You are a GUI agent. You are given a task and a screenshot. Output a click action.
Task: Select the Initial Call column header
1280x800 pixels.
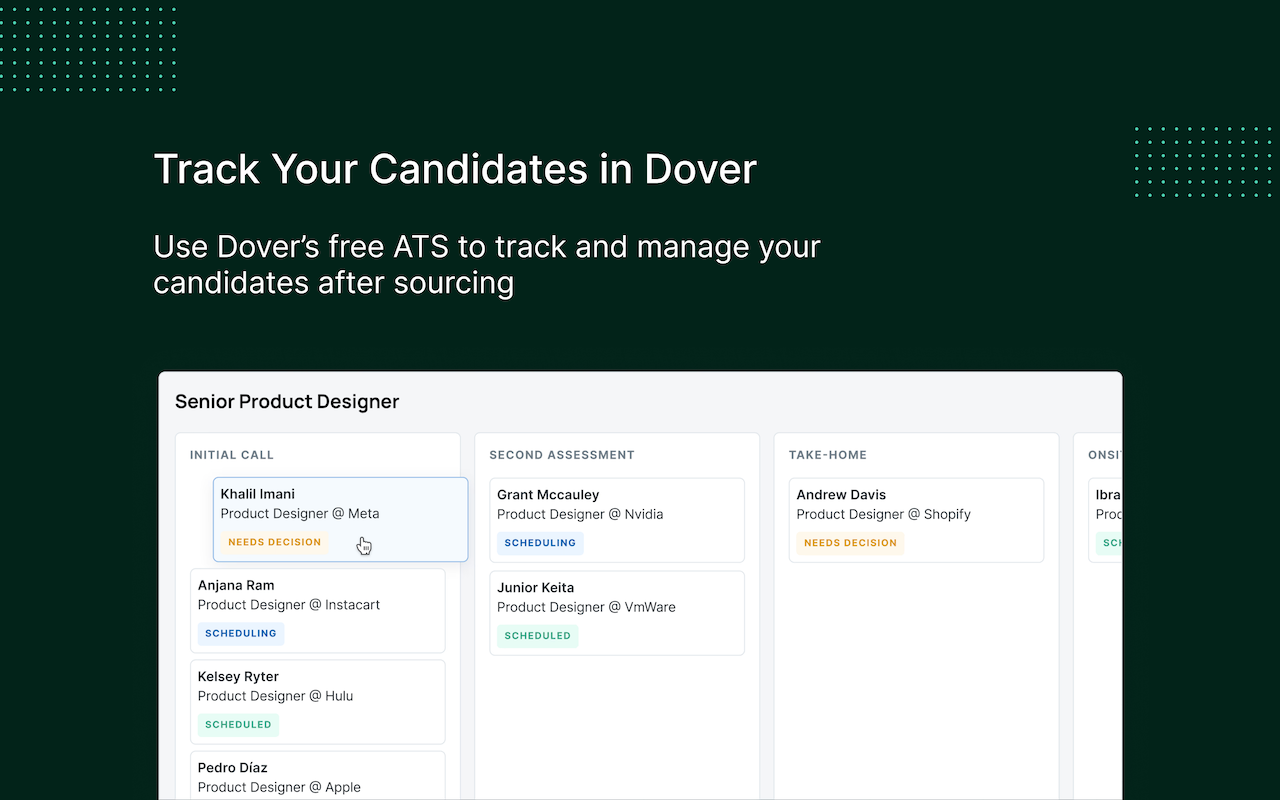[x=232, y=454]
